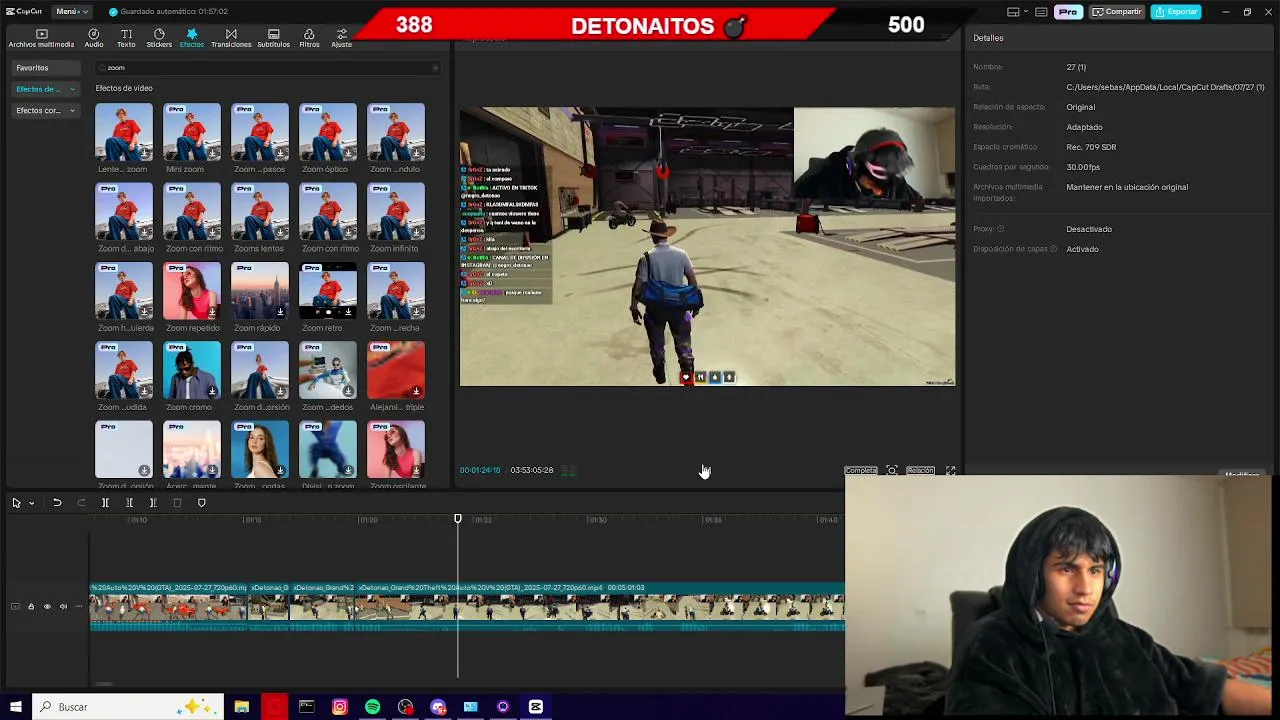Screen dimensions: 1280x720
Task: Download the Zoom rápido effect
Action: pos(280,312)
